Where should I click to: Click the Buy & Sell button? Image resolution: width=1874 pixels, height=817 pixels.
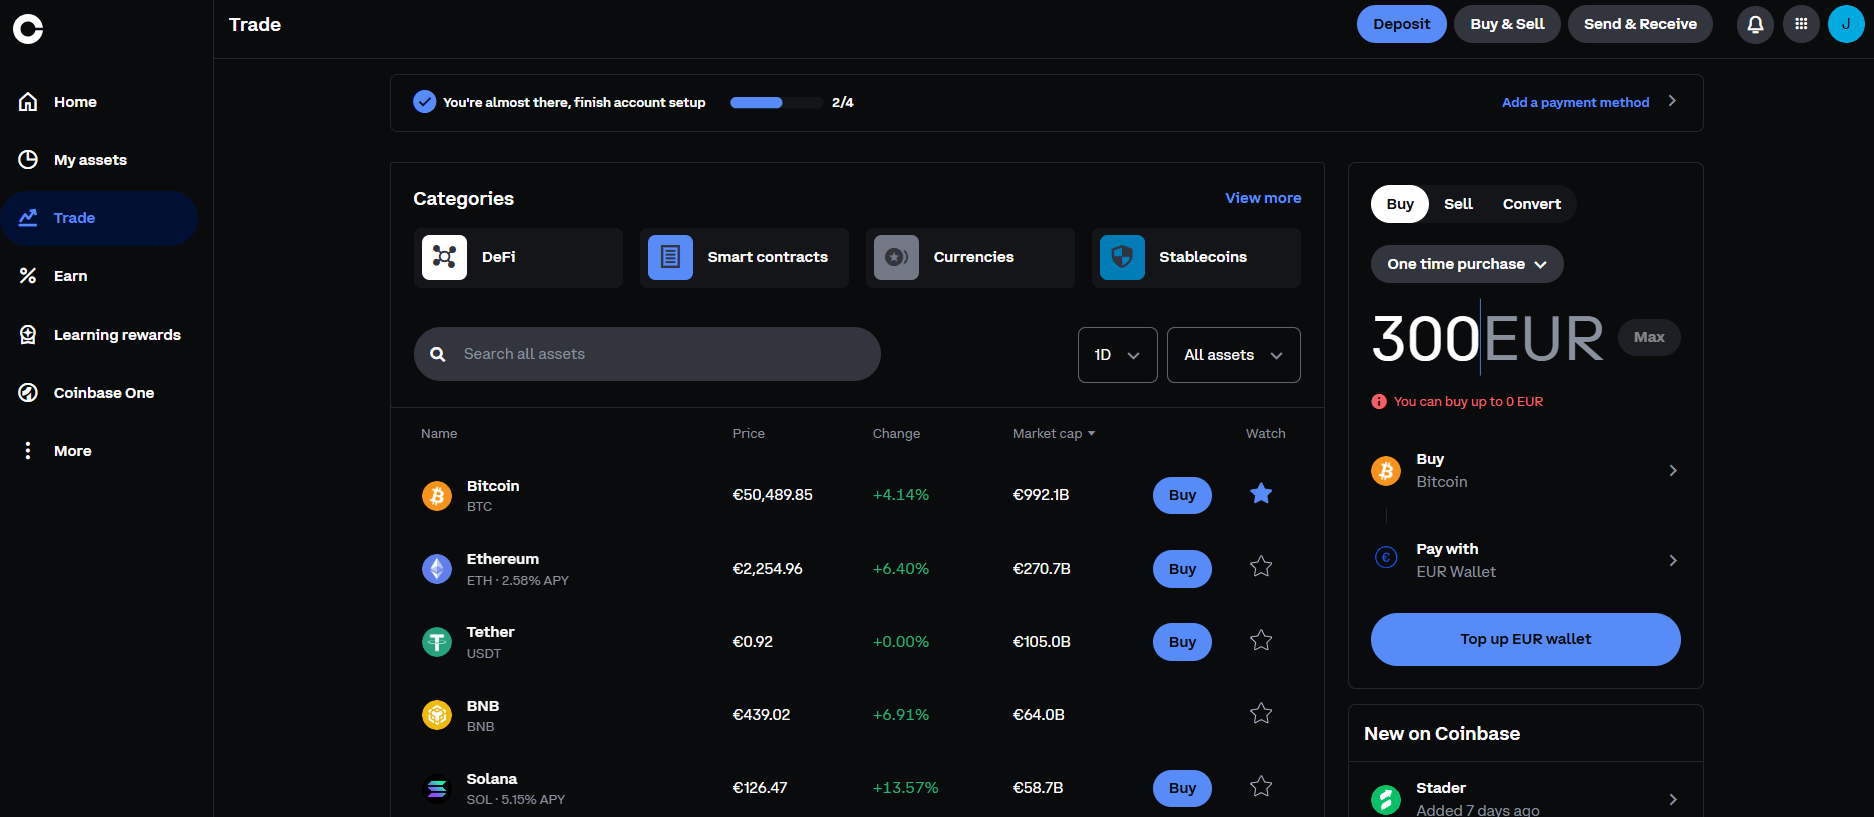pos(1507,24)
